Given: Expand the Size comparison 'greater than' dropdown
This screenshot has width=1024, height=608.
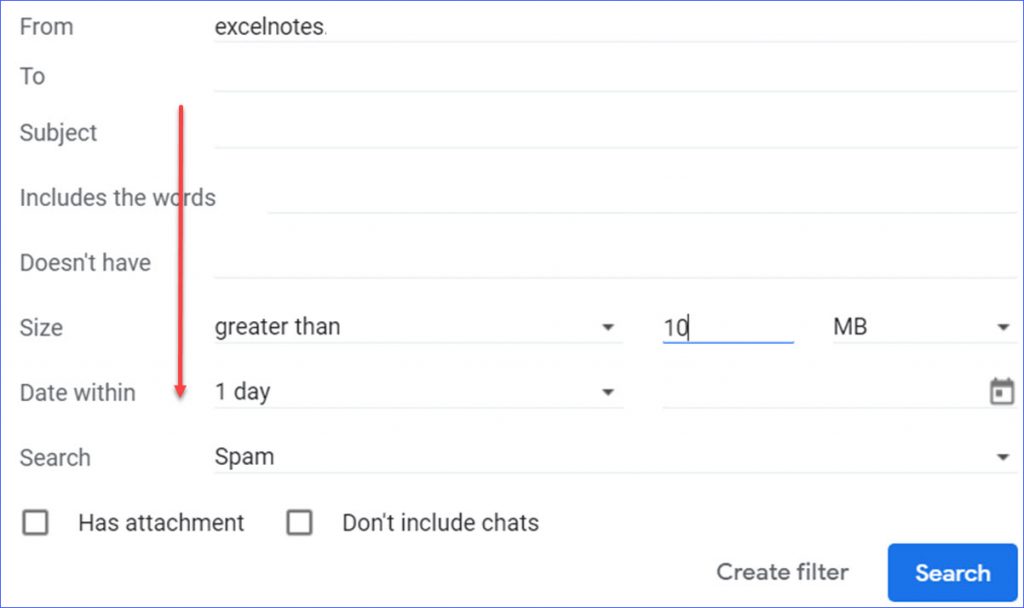Looking at the screenshot, I should pos(417,327).
